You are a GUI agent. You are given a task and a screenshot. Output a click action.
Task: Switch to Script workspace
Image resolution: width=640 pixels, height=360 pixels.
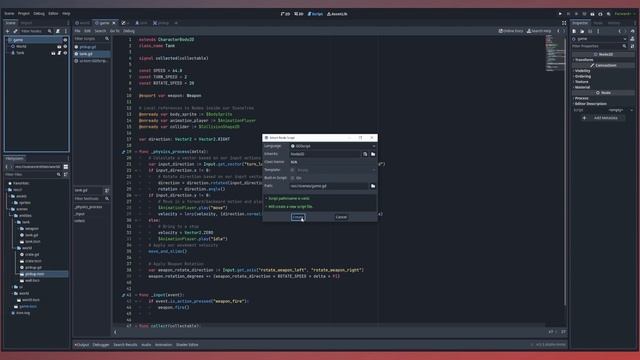315,14
